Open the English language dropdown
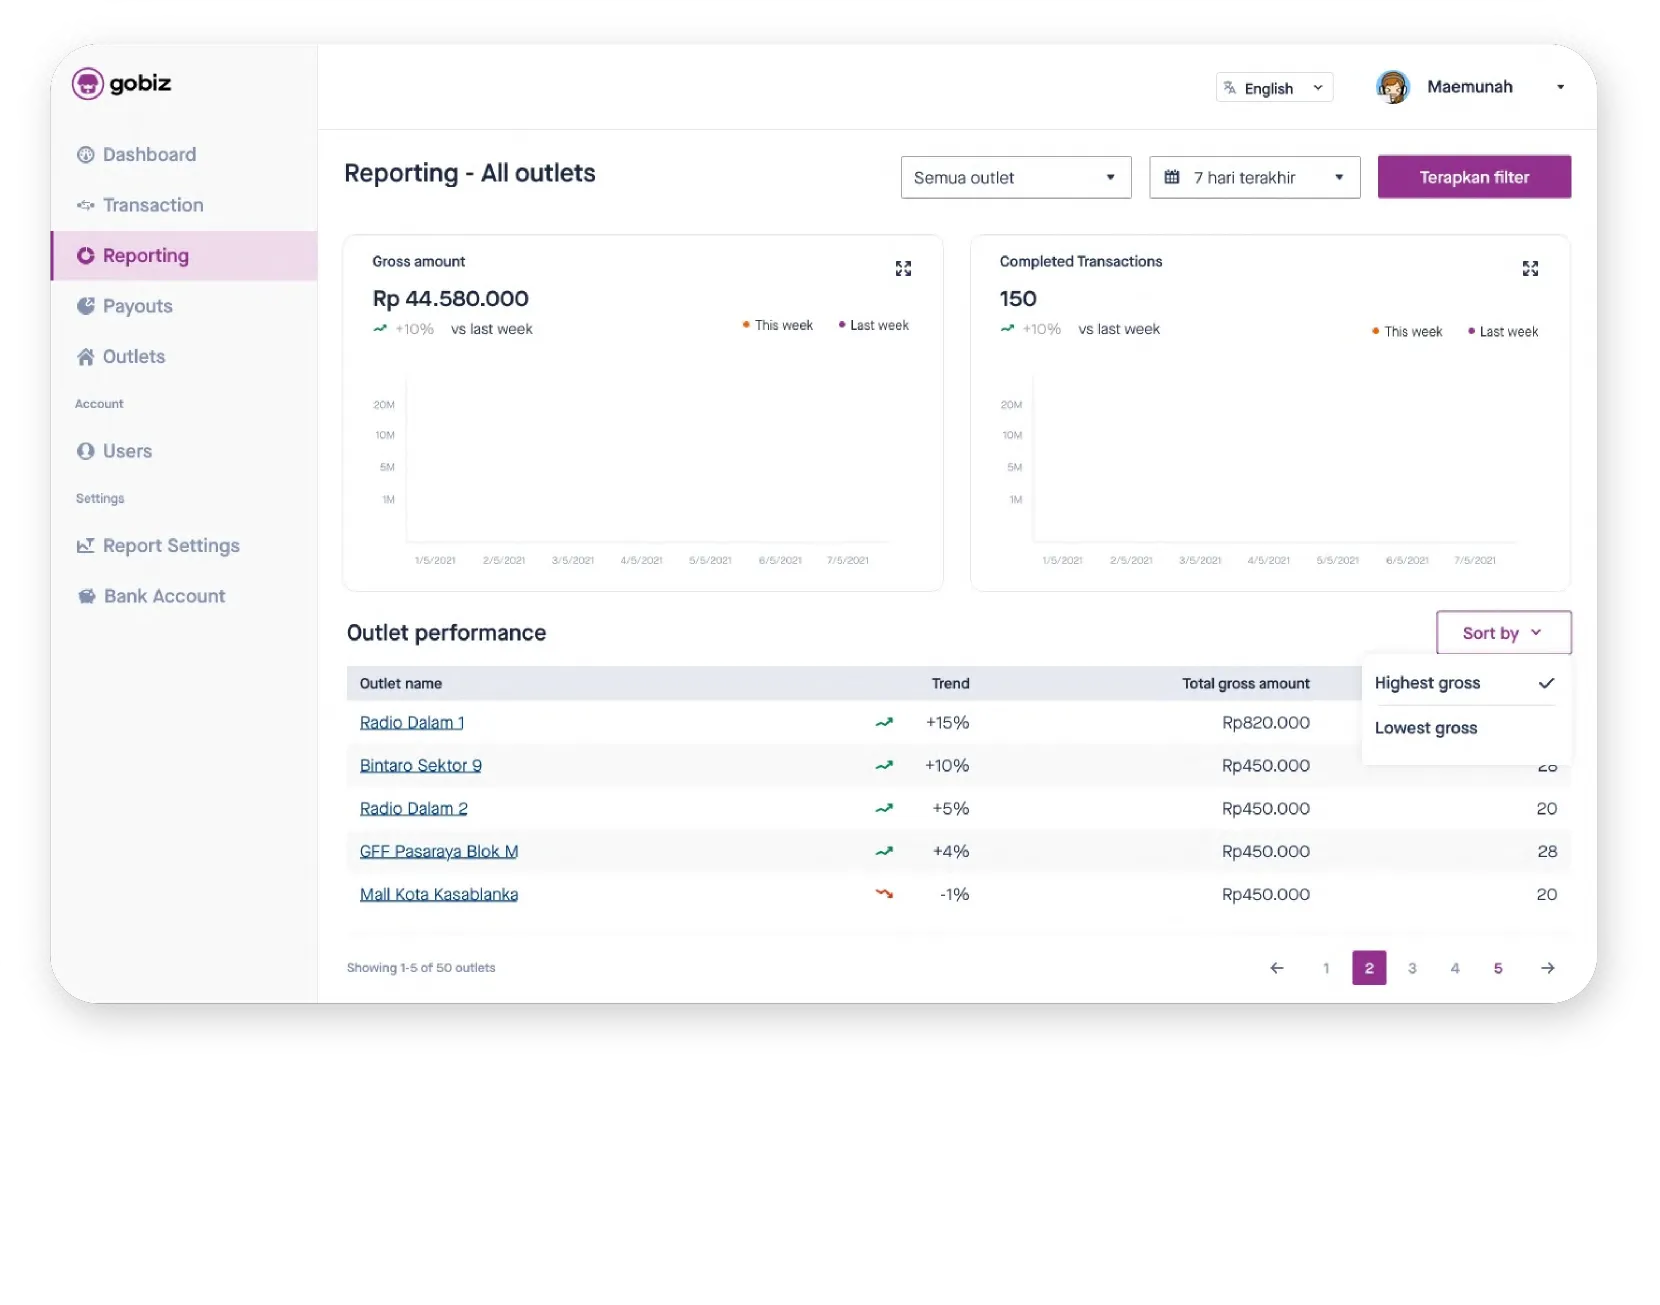This screenshot has width=1660, height=1305. (x=1274, y=88)
